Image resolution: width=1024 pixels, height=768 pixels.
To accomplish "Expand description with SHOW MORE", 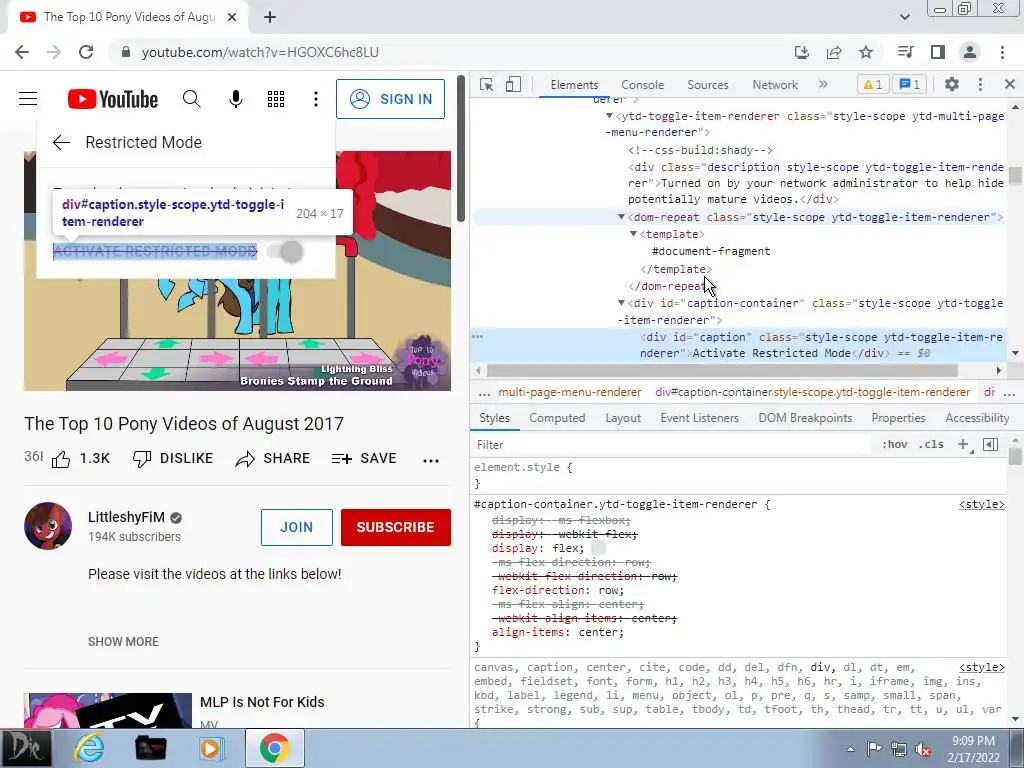I will point(123,642).
